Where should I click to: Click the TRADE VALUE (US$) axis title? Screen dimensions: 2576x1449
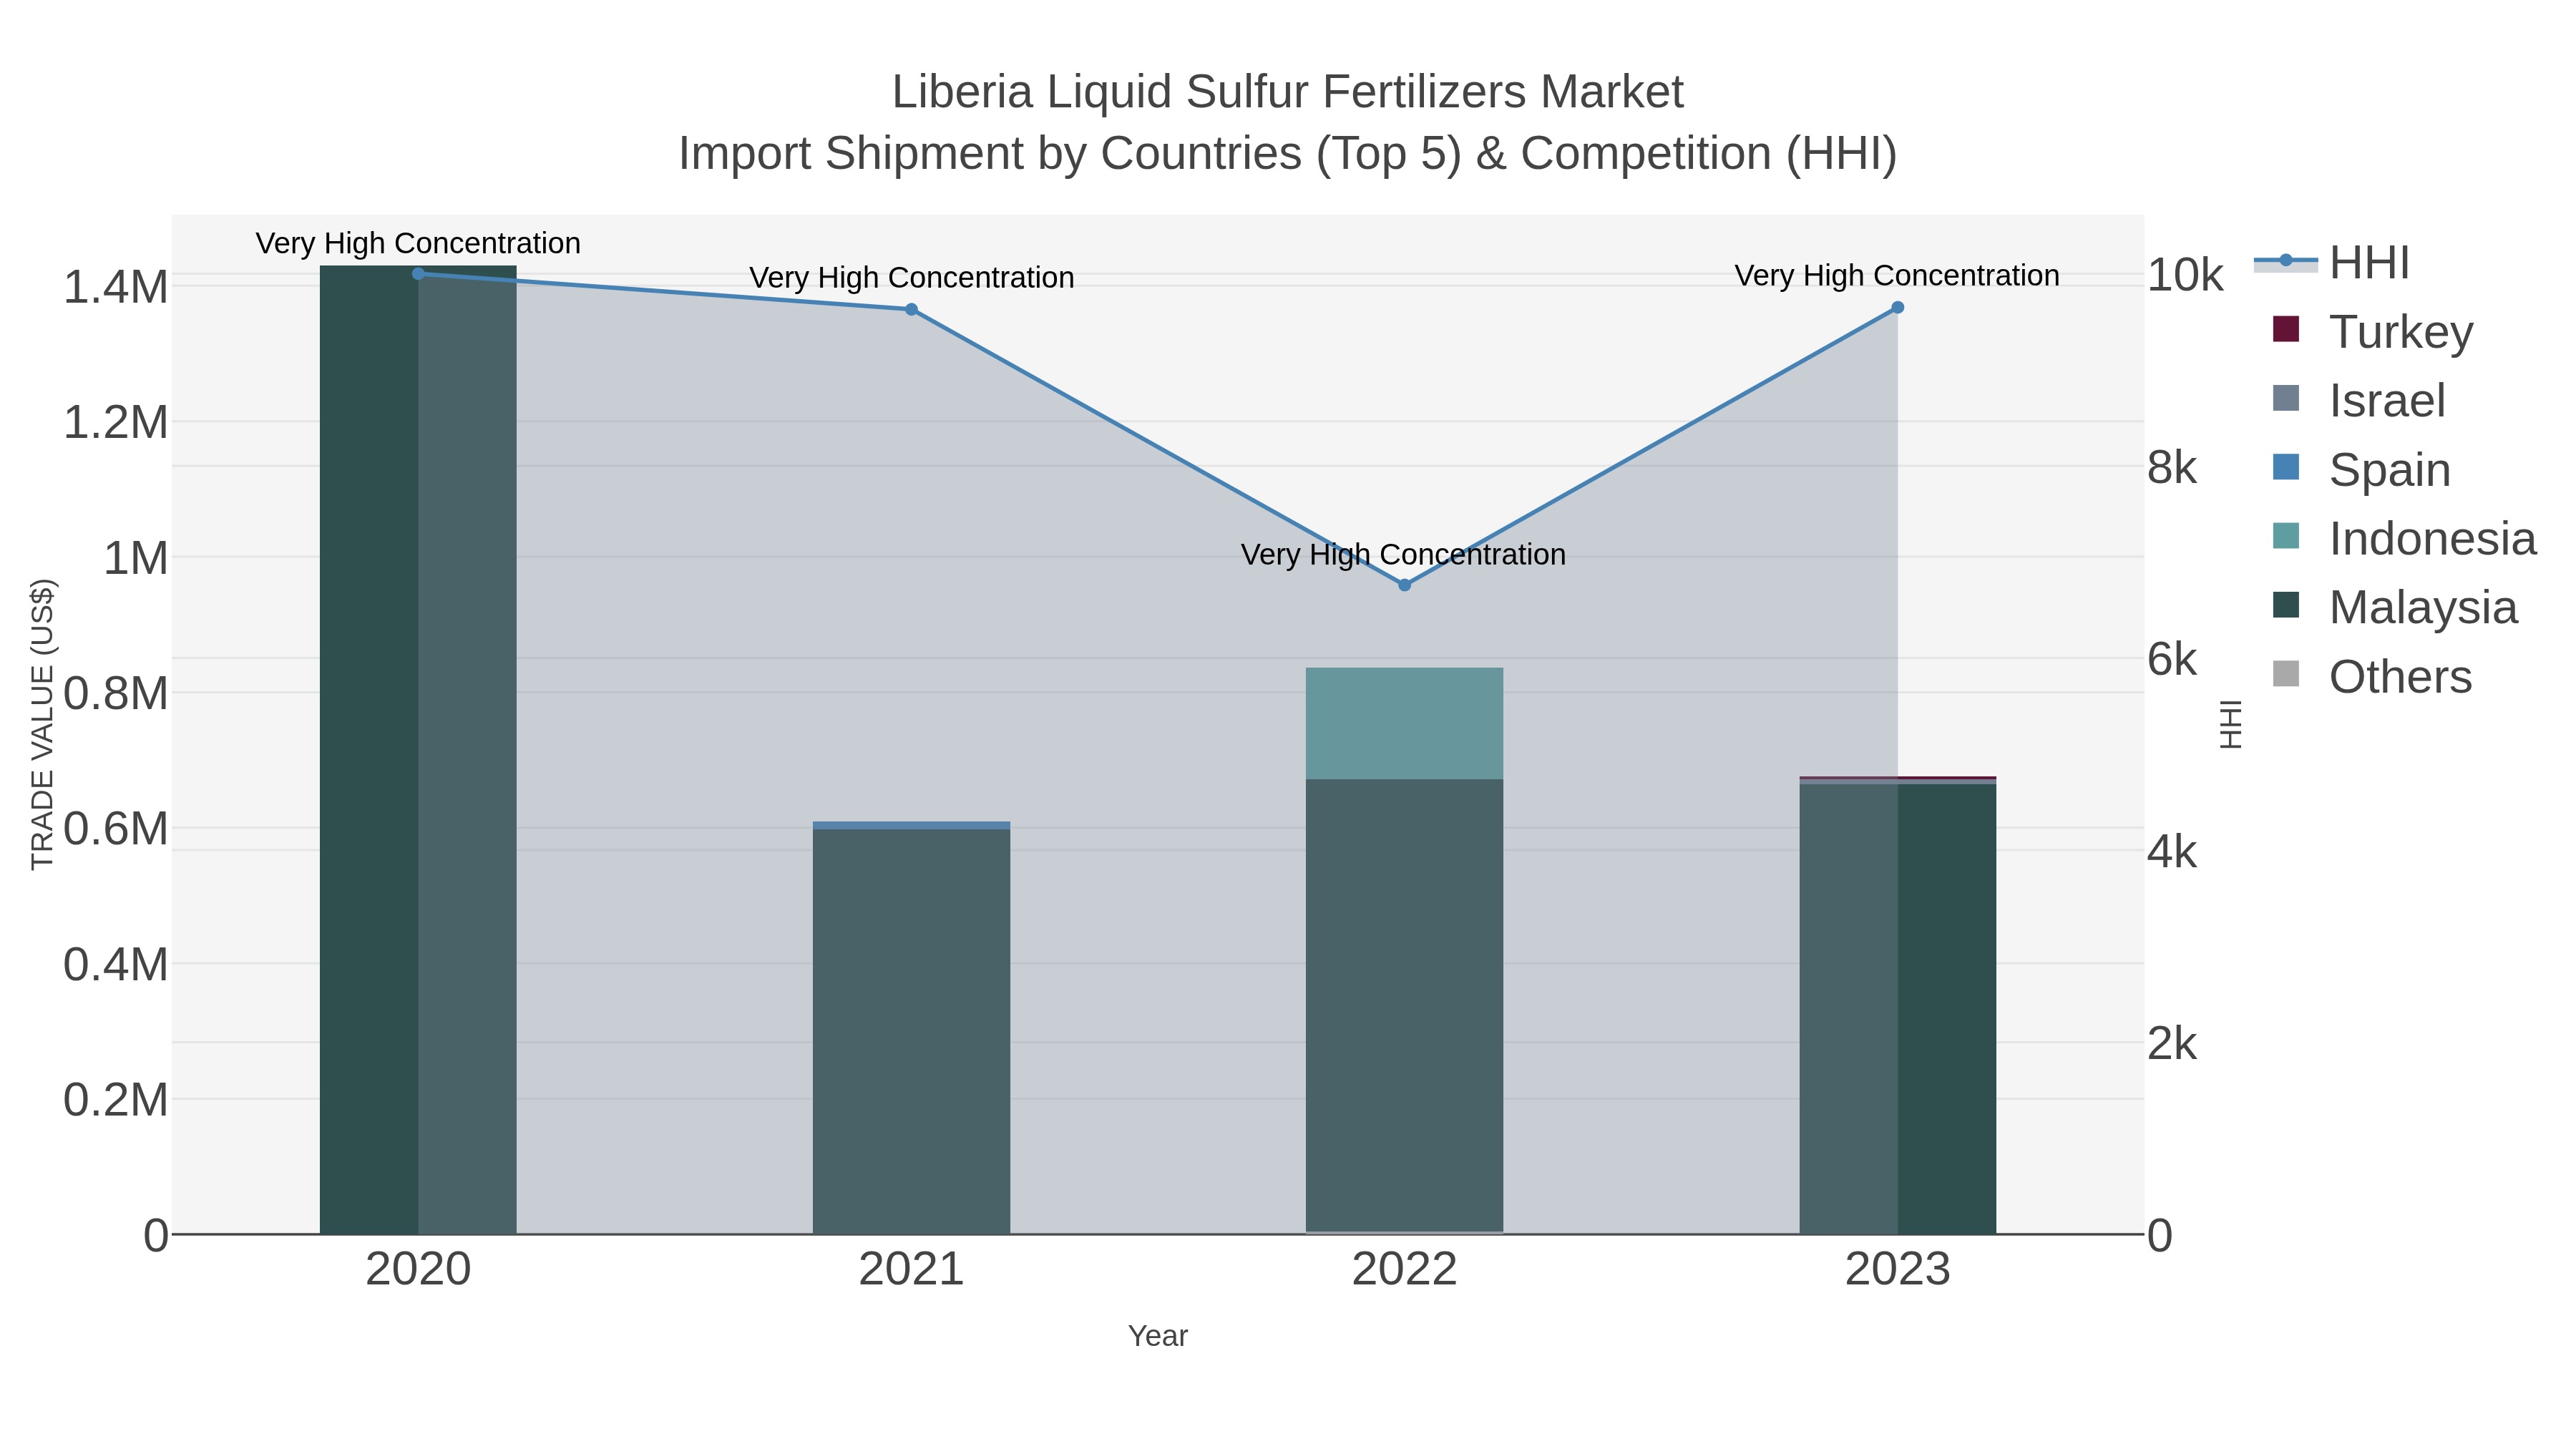42,724
